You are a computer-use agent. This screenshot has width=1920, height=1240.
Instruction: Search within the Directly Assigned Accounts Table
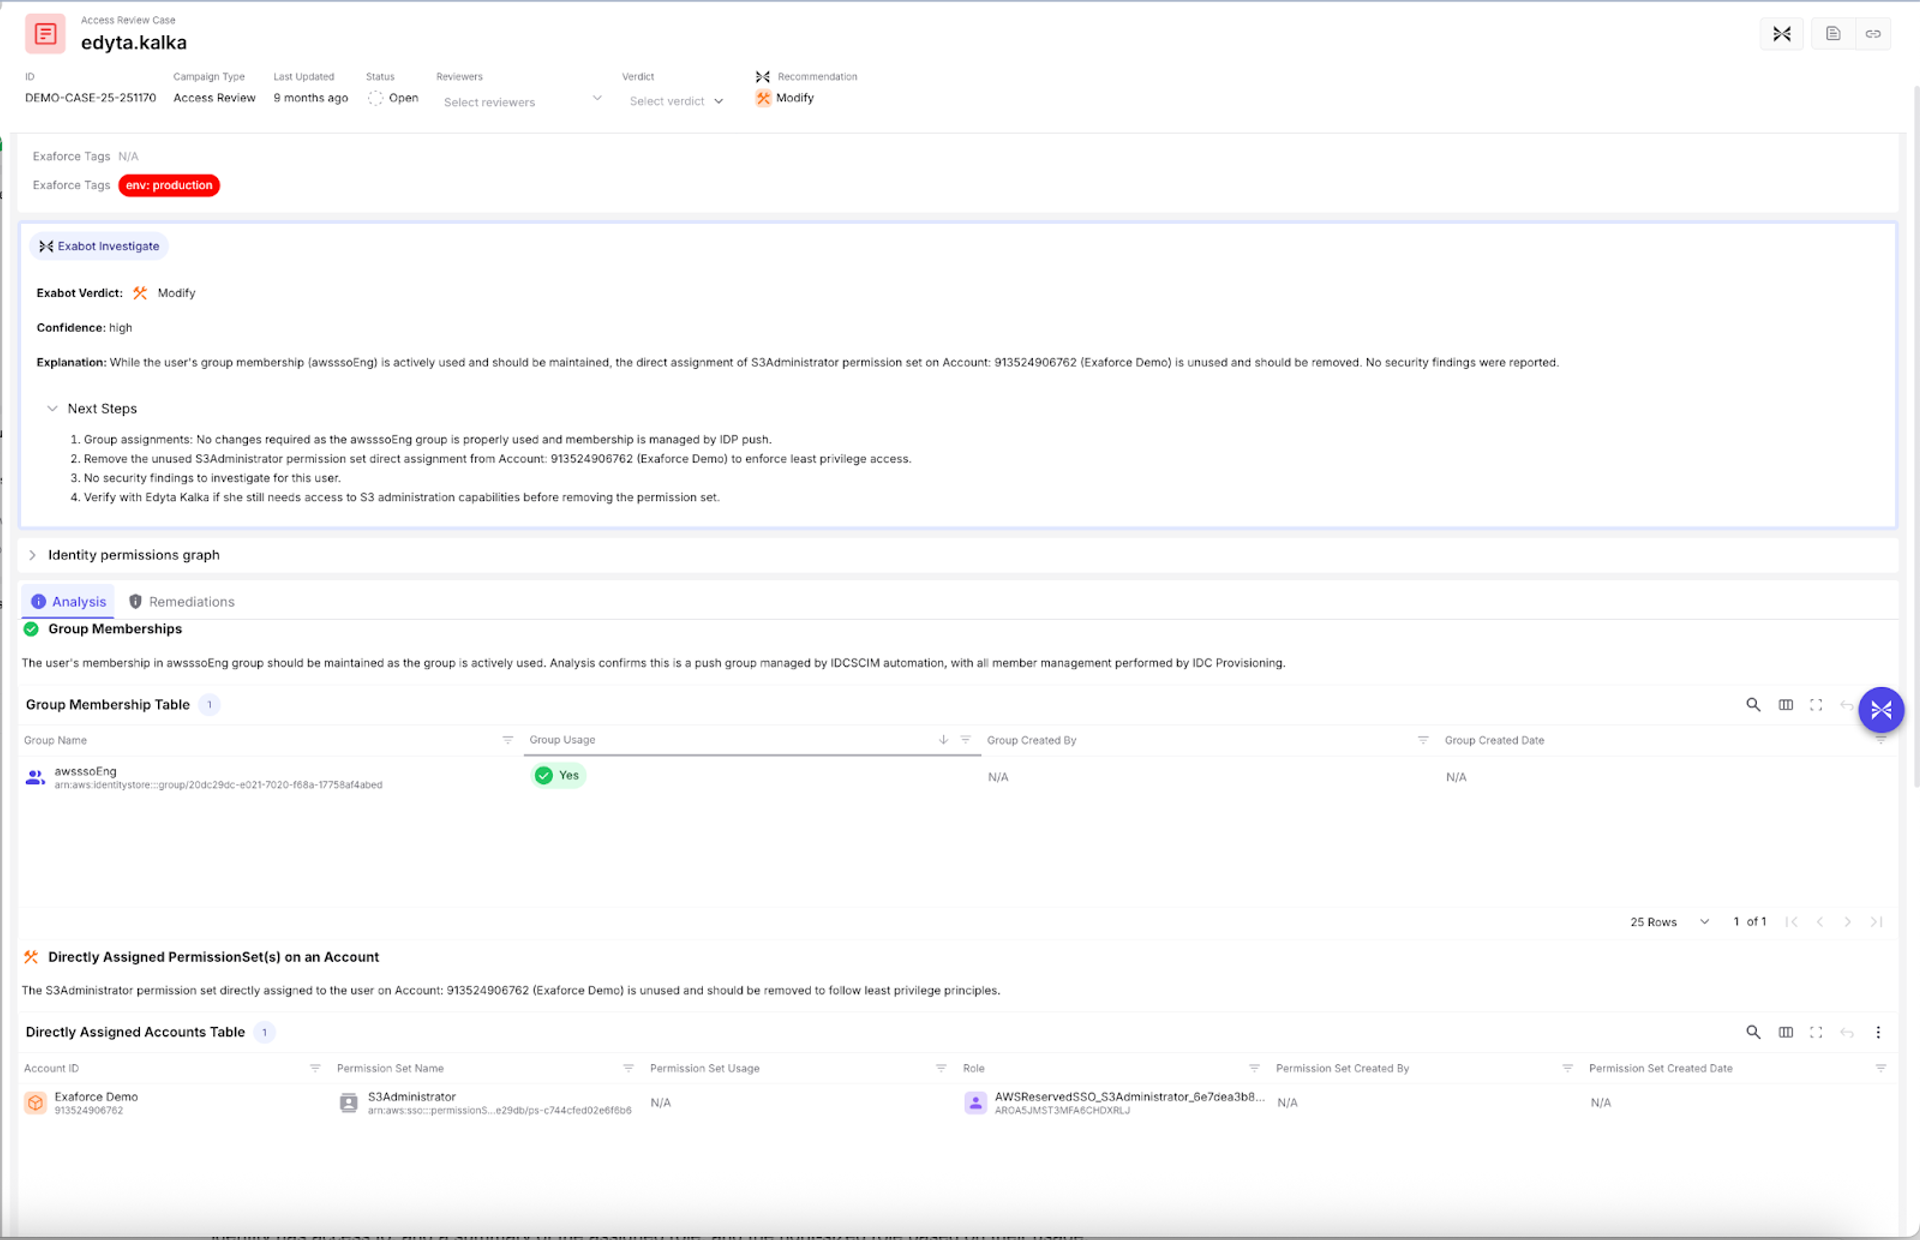[1753, 1032]
